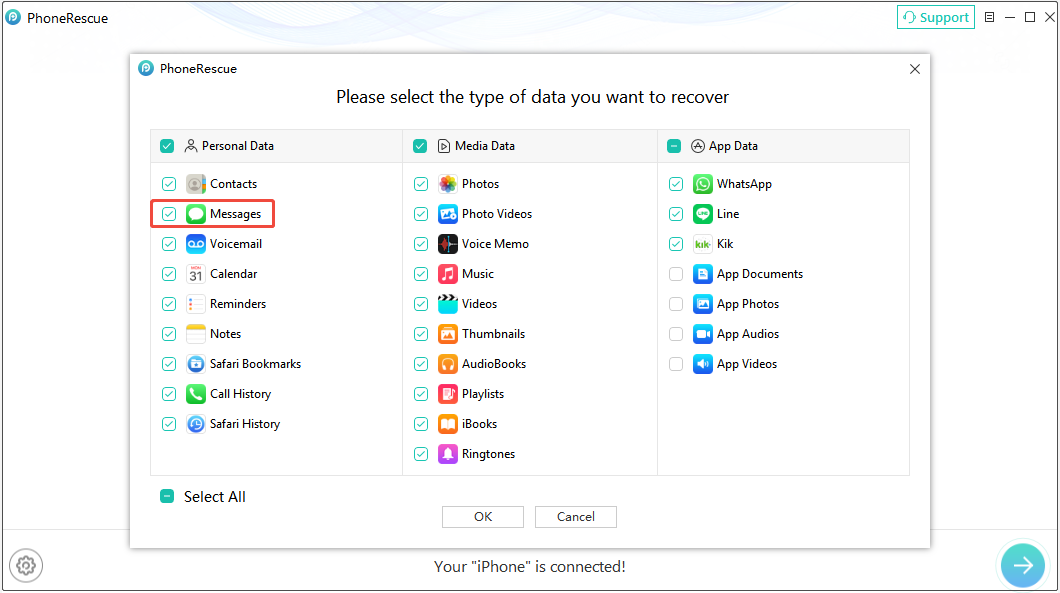This screenshot has width=1060, height=593.
Task: Click the App Documents icon
Action: [x=702, y=274]
